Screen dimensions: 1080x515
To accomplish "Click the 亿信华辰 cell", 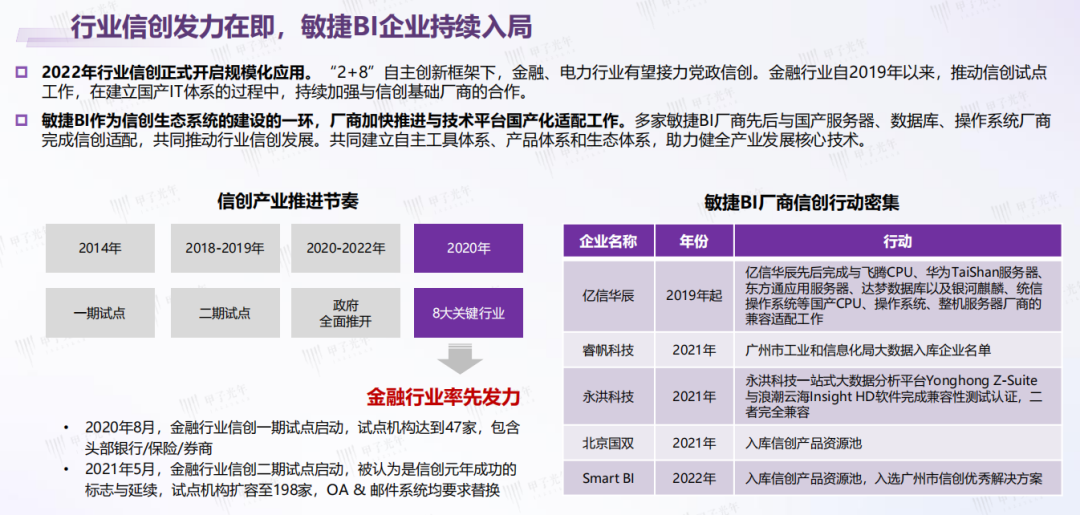I will pos(608,296).
